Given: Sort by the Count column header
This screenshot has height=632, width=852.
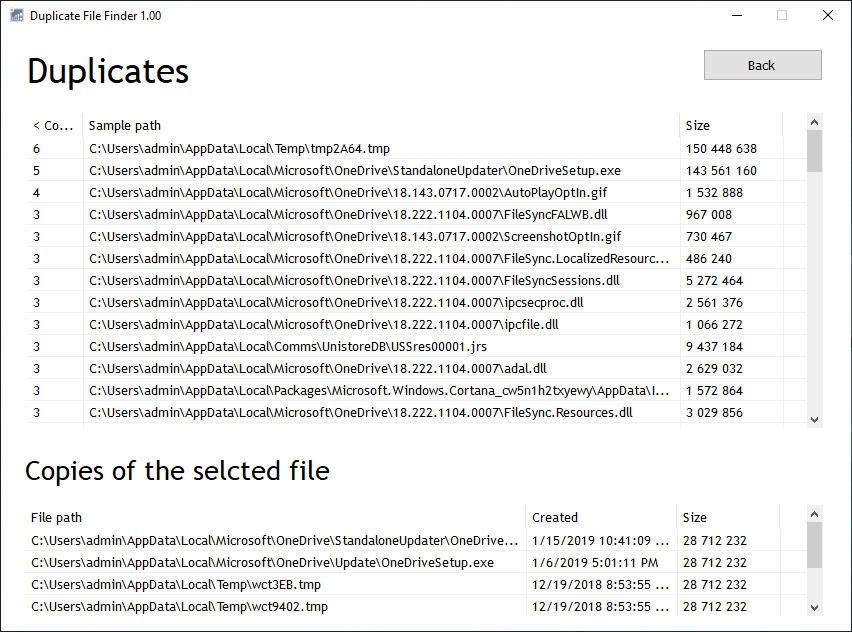Looking at the screenshot, I should tap(53, 125).
